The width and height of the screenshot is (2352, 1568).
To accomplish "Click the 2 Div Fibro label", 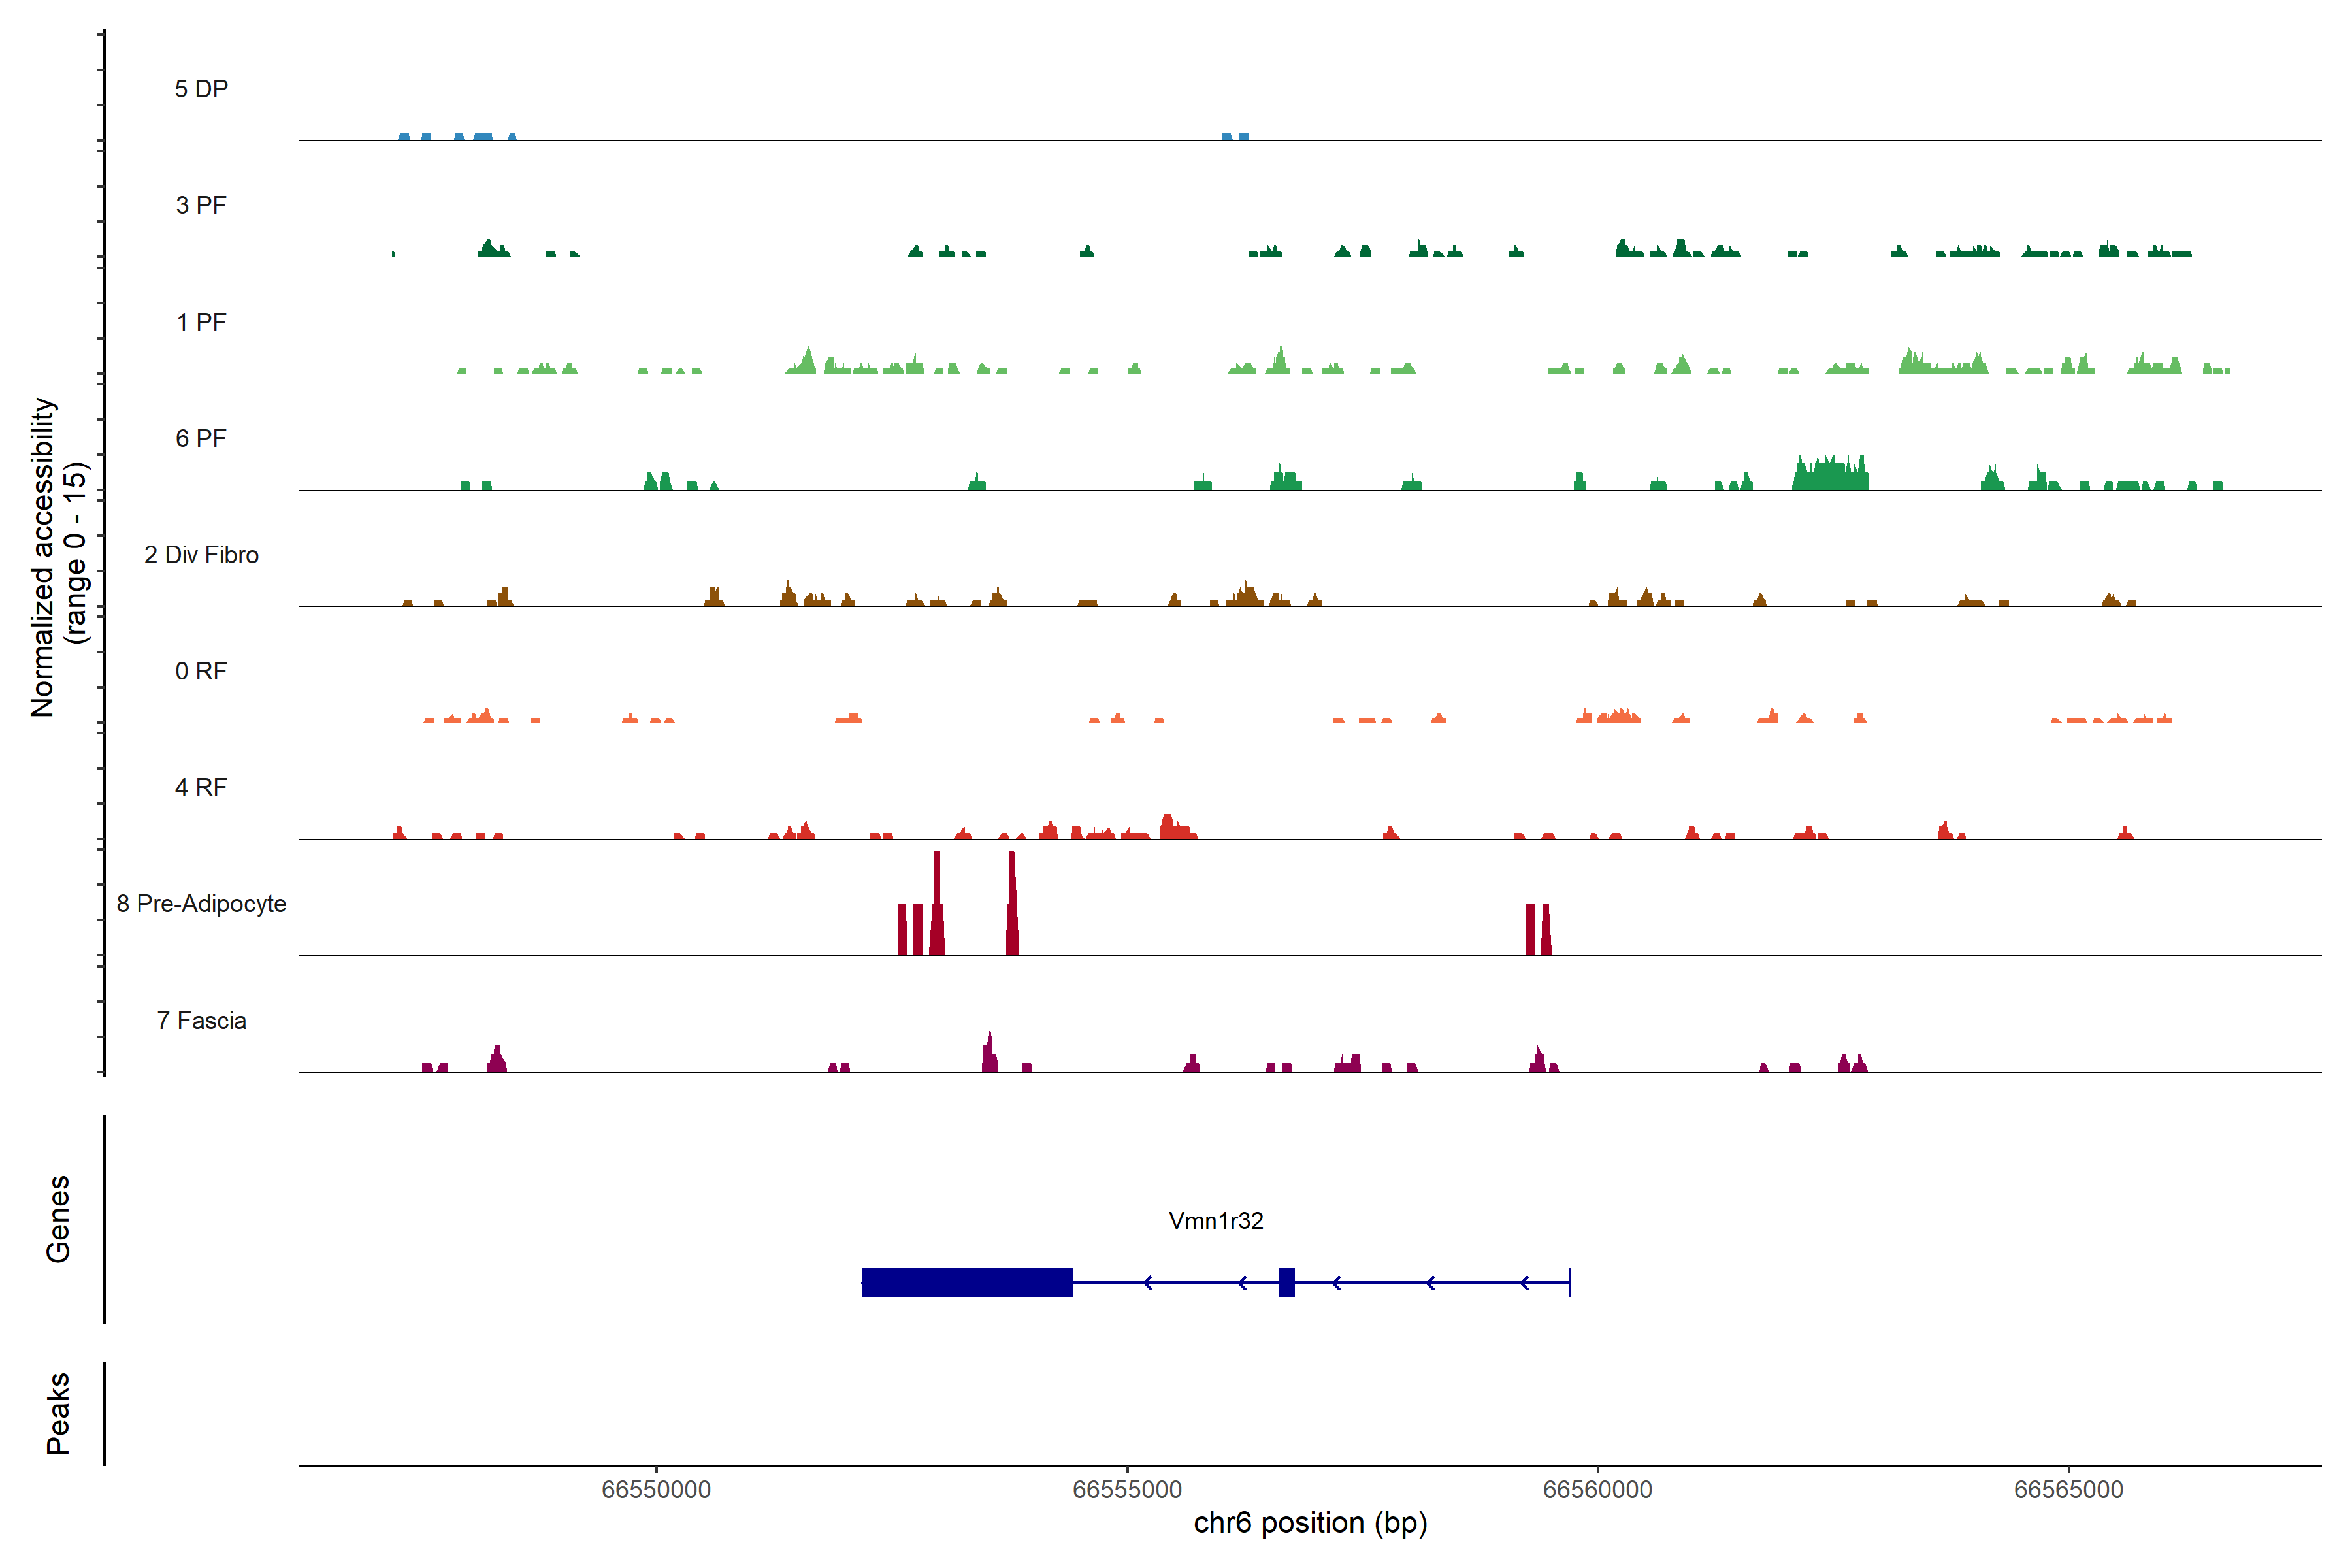I will tap(201, 555).
